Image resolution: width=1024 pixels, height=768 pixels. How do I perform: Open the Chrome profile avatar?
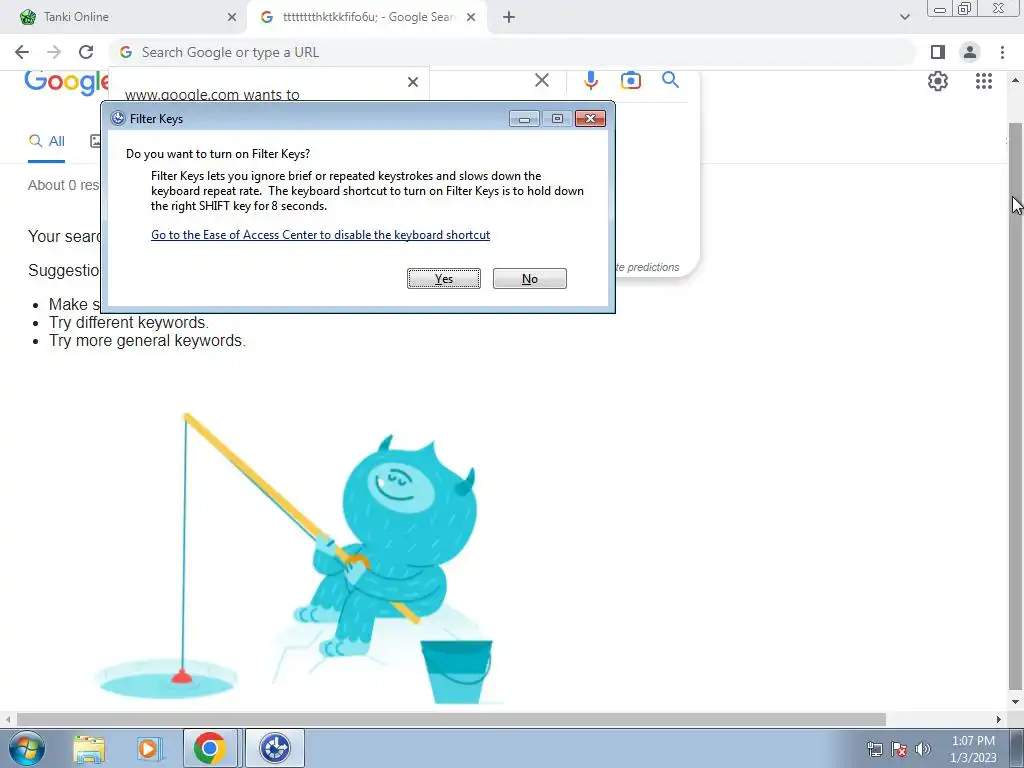tap(970, 52)
